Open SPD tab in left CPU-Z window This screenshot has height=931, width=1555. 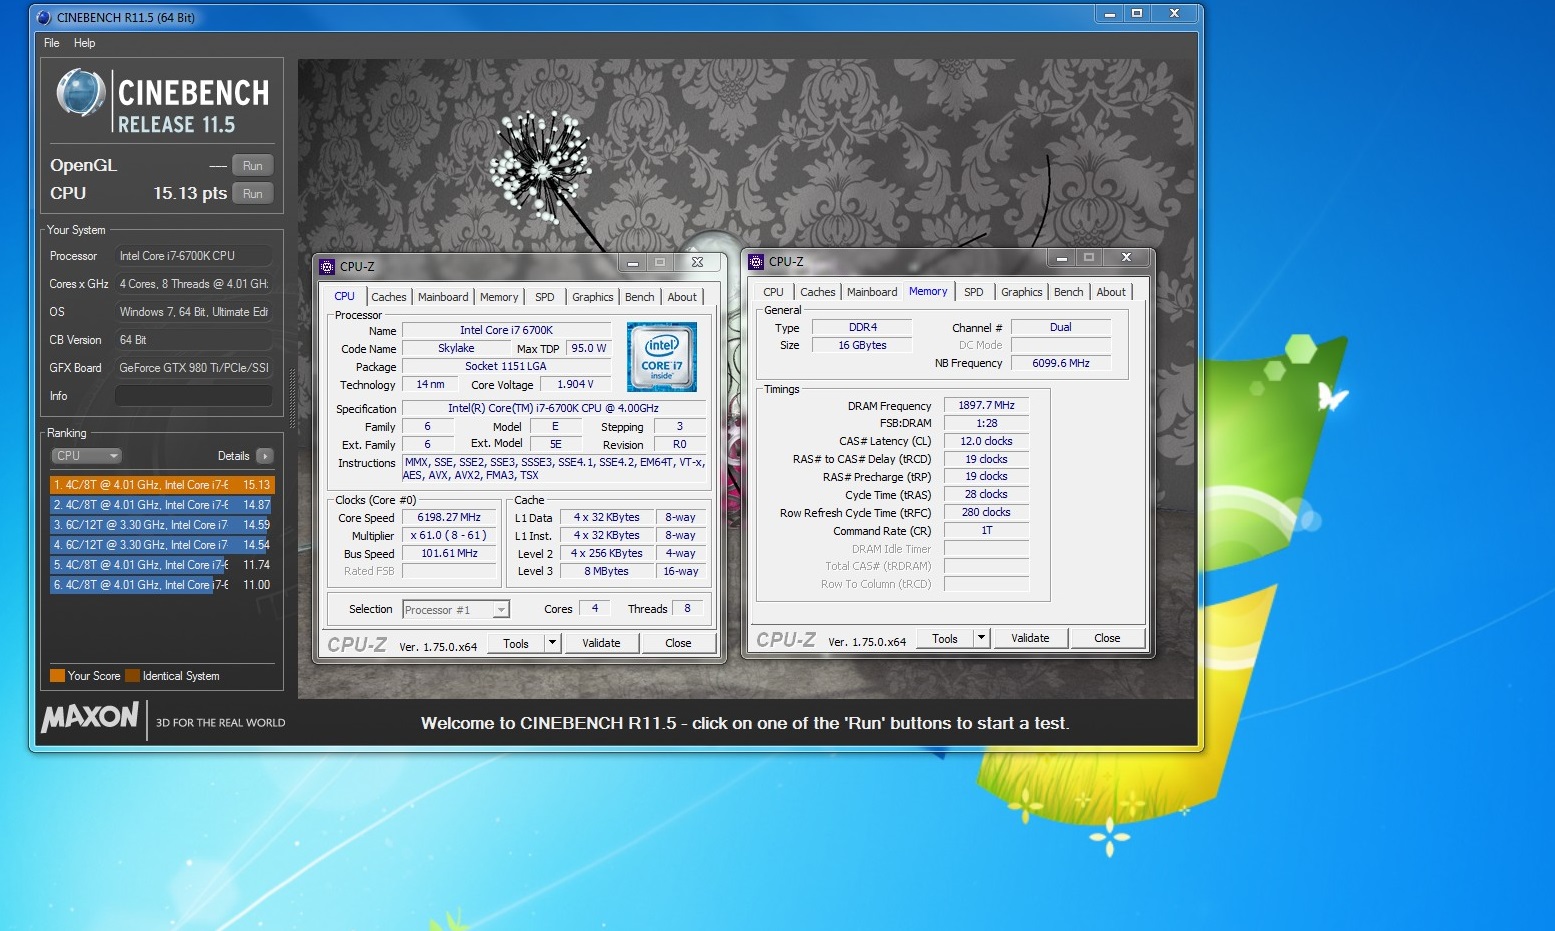[545, 297]
